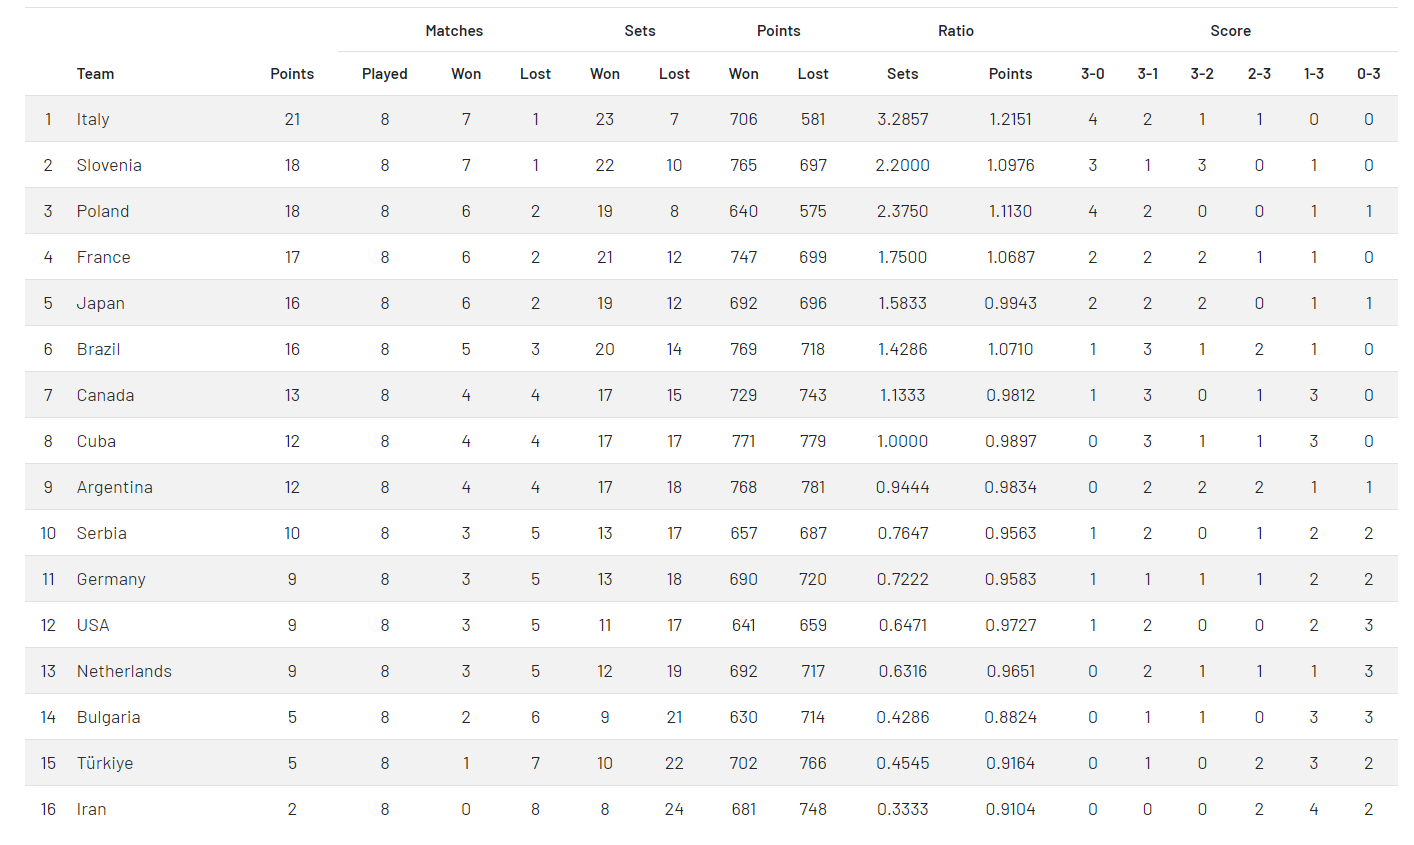
Task: Click Iran at rank 16
Action: click(x=92, y=809)
